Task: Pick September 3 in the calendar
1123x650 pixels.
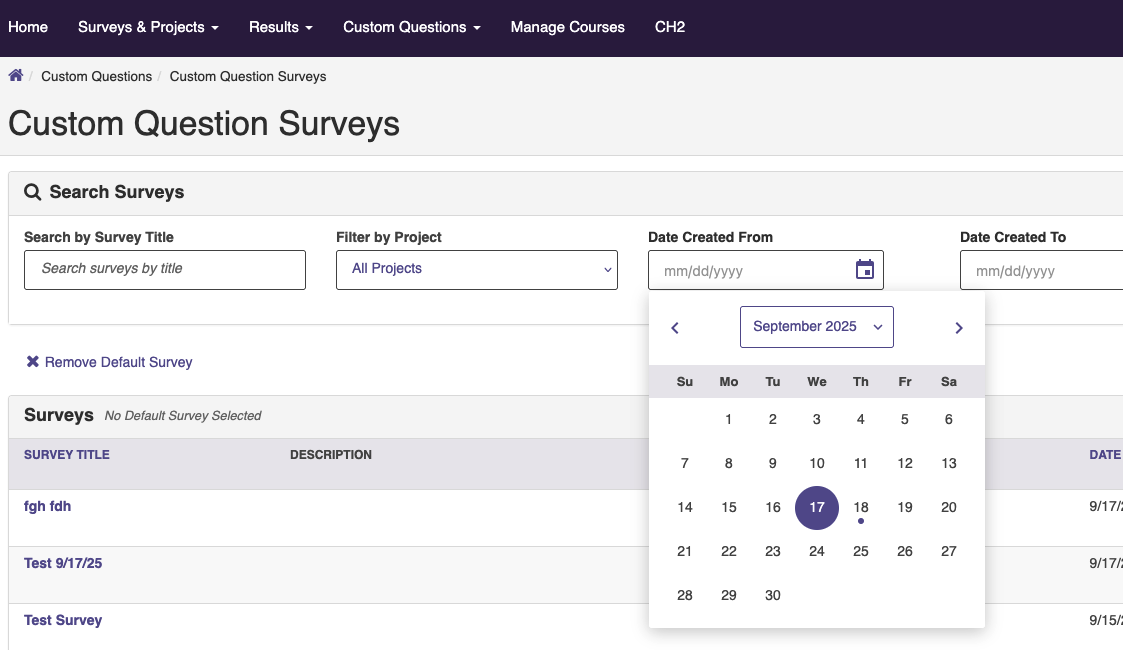Action: coord(816,419)
